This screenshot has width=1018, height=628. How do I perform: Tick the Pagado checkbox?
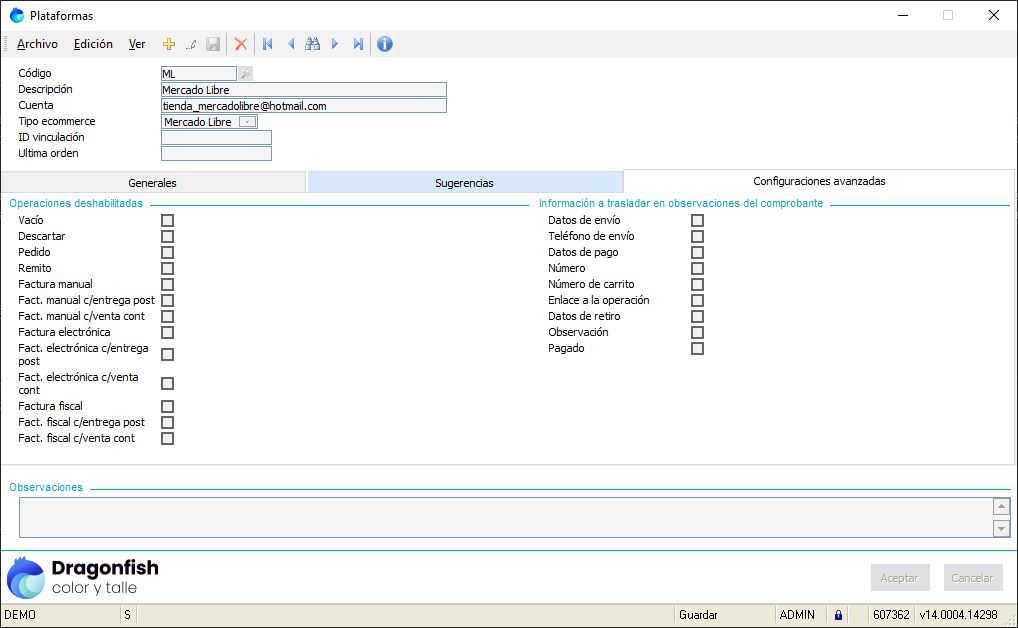pos(697,348)
